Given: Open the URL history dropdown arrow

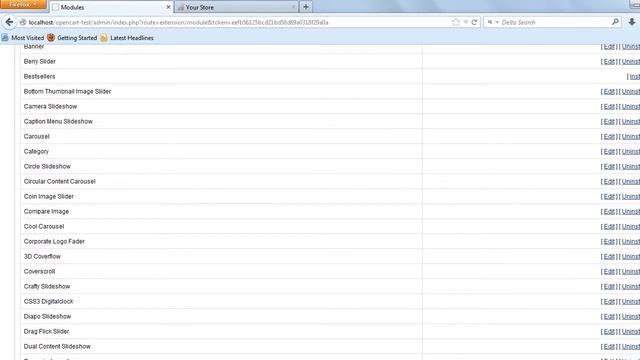Looking at the screenshot, I should [465, 22].
